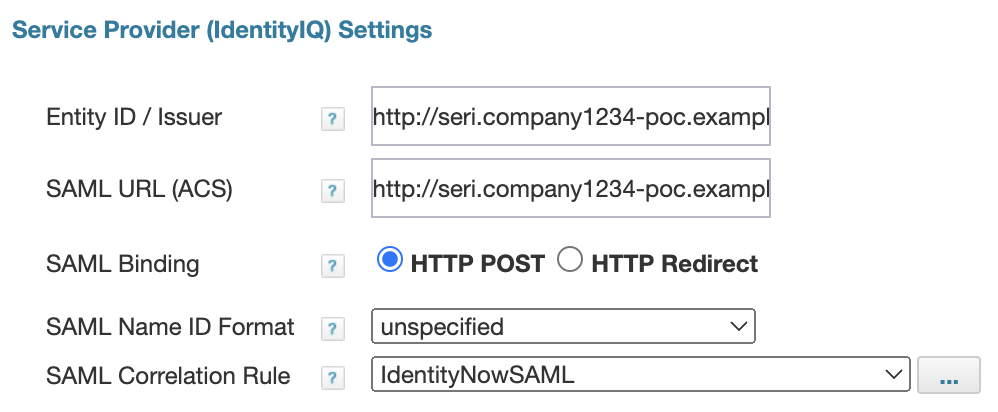Choose the HTTP Redirect radio button

point(570,262)
